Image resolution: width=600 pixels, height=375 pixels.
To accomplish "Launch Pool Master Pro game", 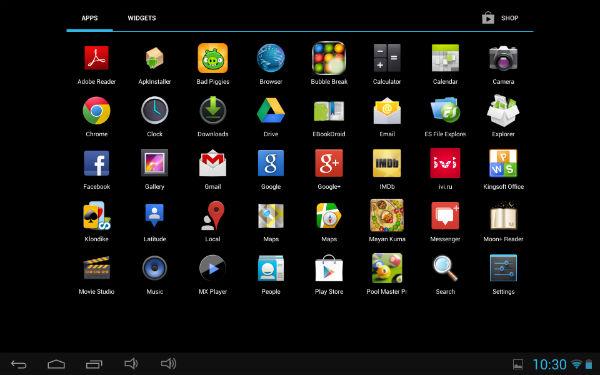I will pyautogui.click(x=387, y=268).
